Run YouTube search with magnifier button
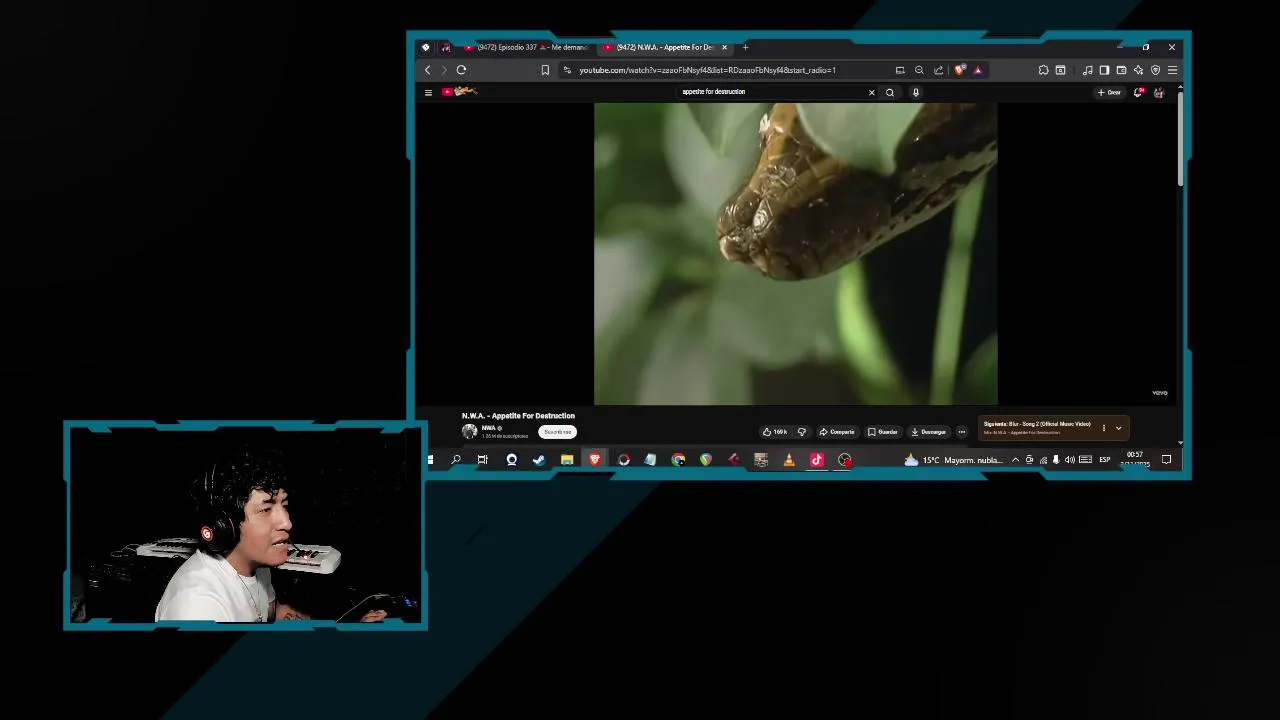Image resolution: width=1280 pixels, height=720 pixels. [890, 92]
